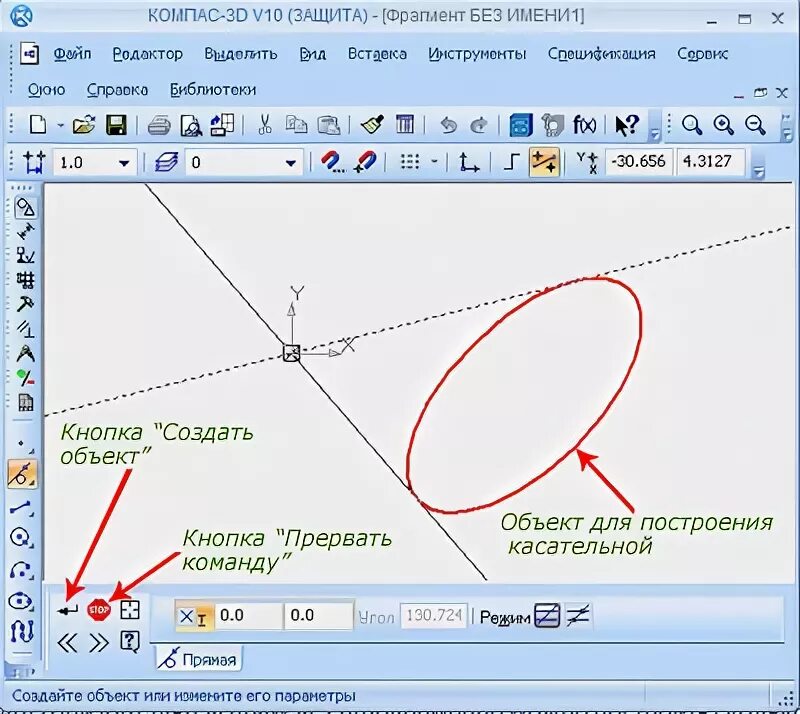Expand the grid options arrow

tap(434, 162)
